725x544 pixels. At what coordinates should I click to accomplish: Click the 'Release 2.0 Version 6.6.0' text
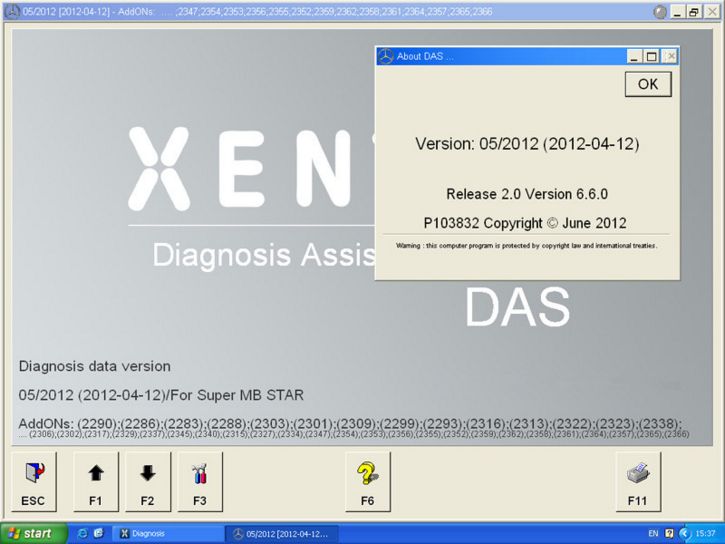[527, 194]
